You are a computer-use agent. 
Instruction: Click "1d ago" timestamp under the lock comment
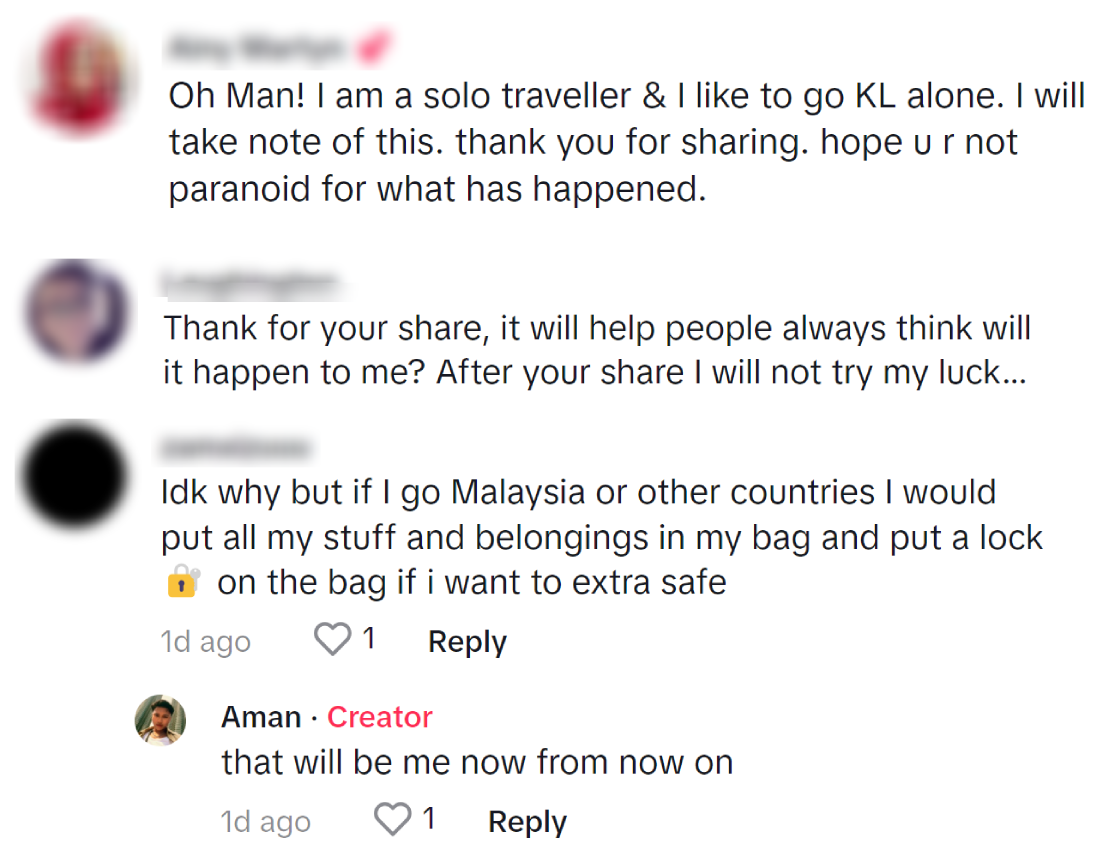[205, 642]
